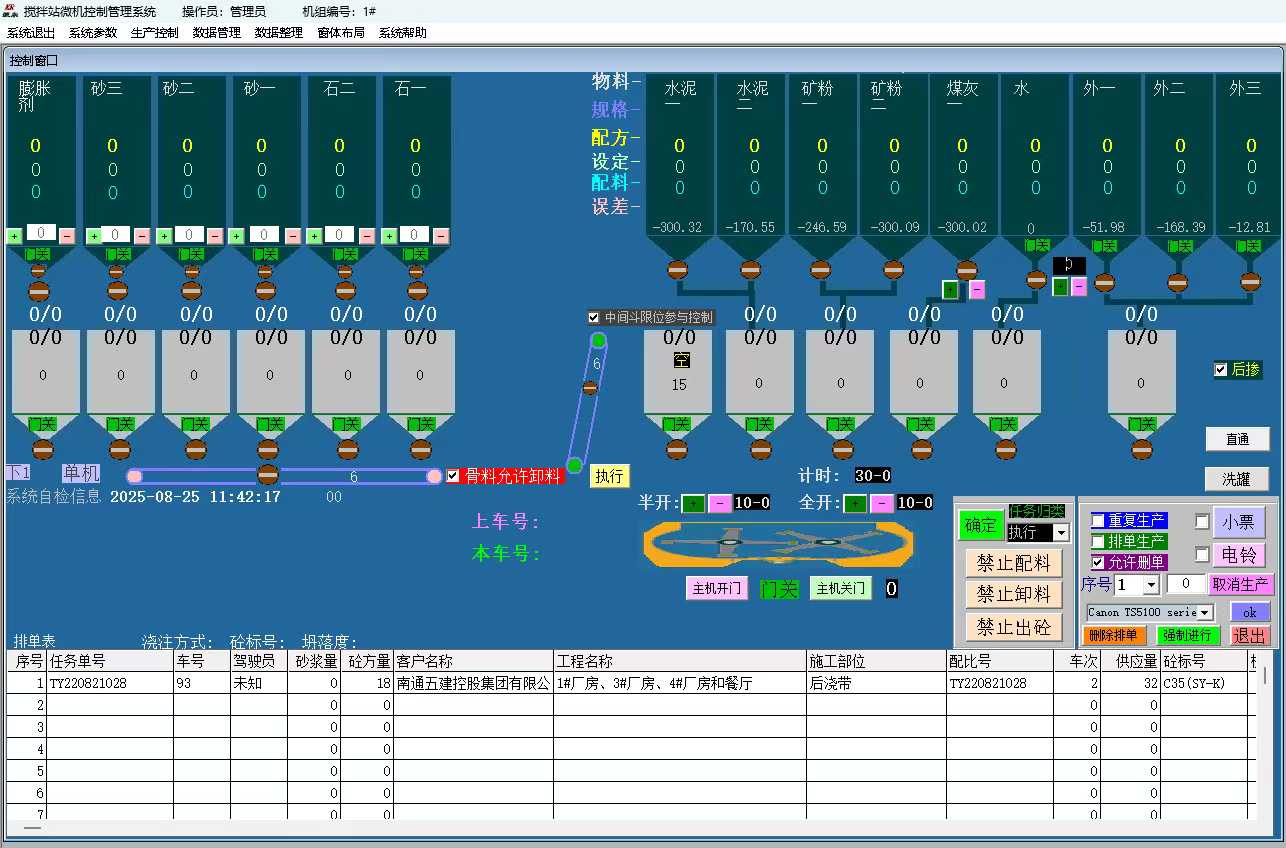1286x848 pixels.
Task: Toggle 中间斗限位参与控制 checkbox
Action: [x=594, y=318]
